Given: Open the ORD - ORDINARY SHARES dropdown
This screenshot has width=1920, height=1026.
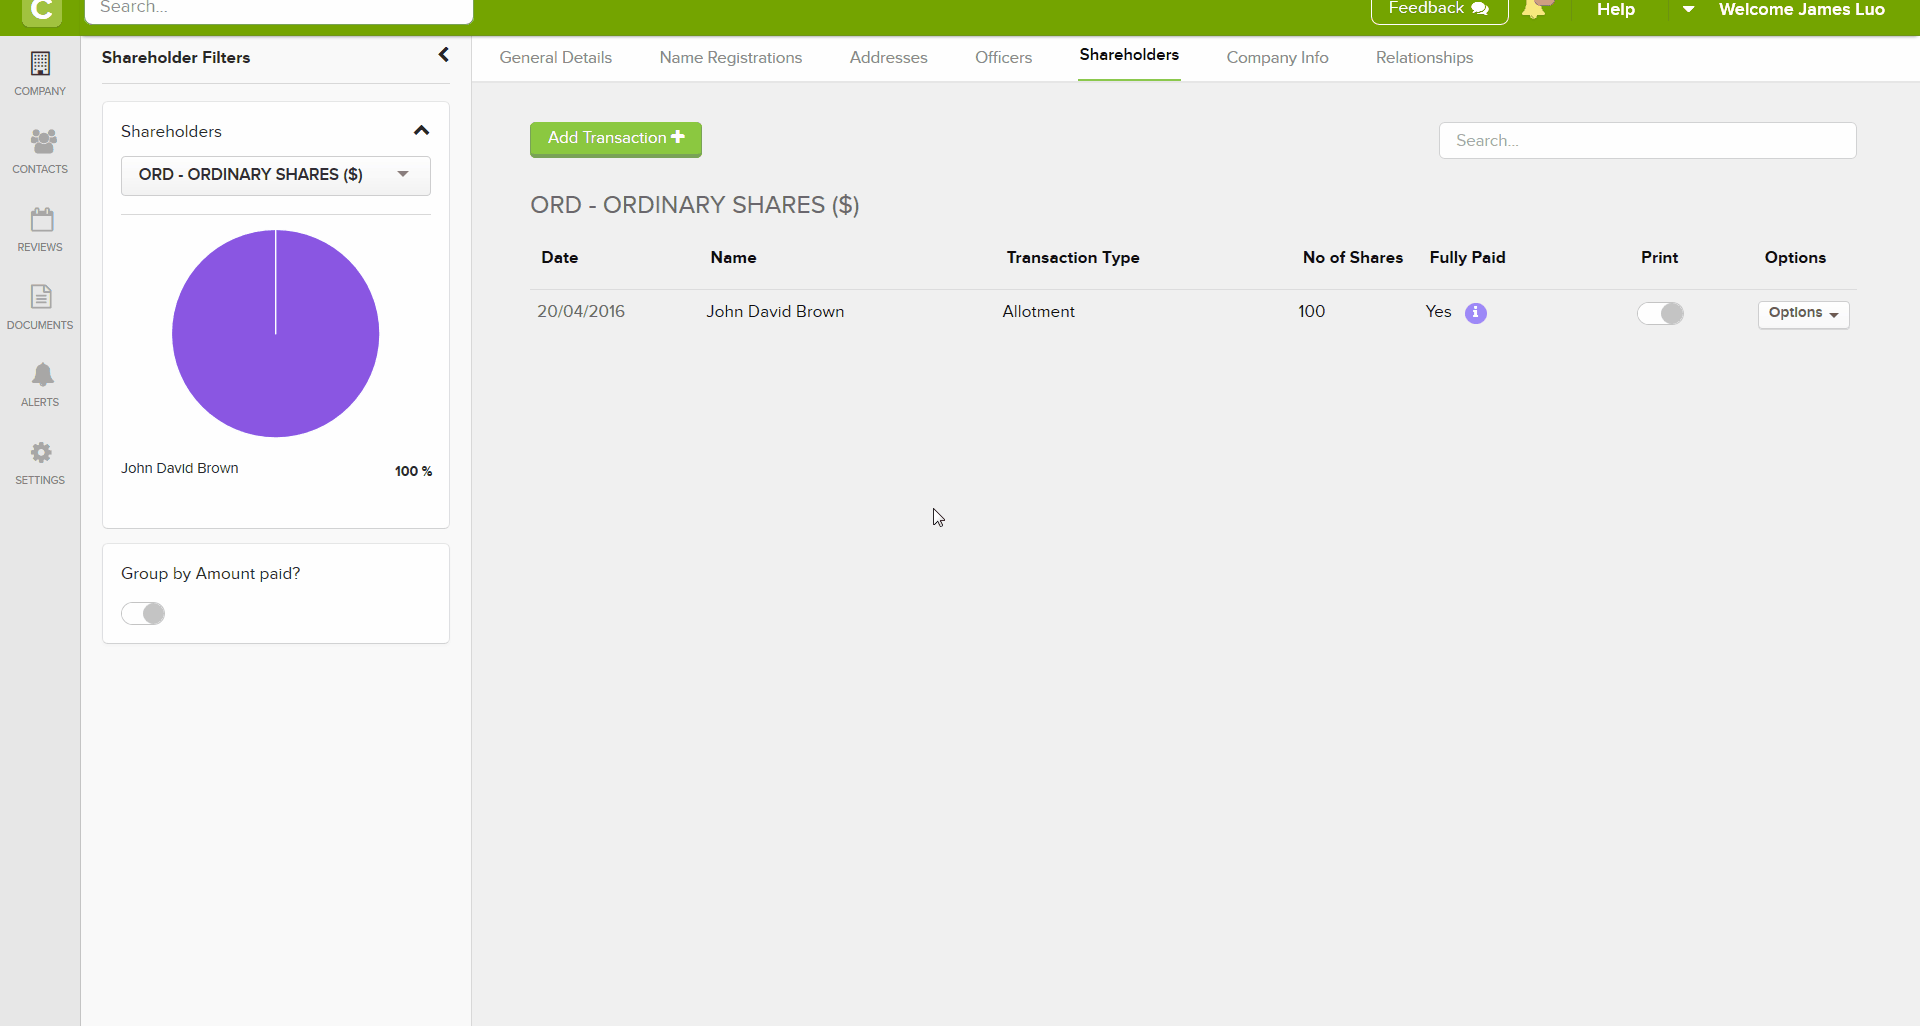Looking at the screenshot, I should [x=275, y=175].
